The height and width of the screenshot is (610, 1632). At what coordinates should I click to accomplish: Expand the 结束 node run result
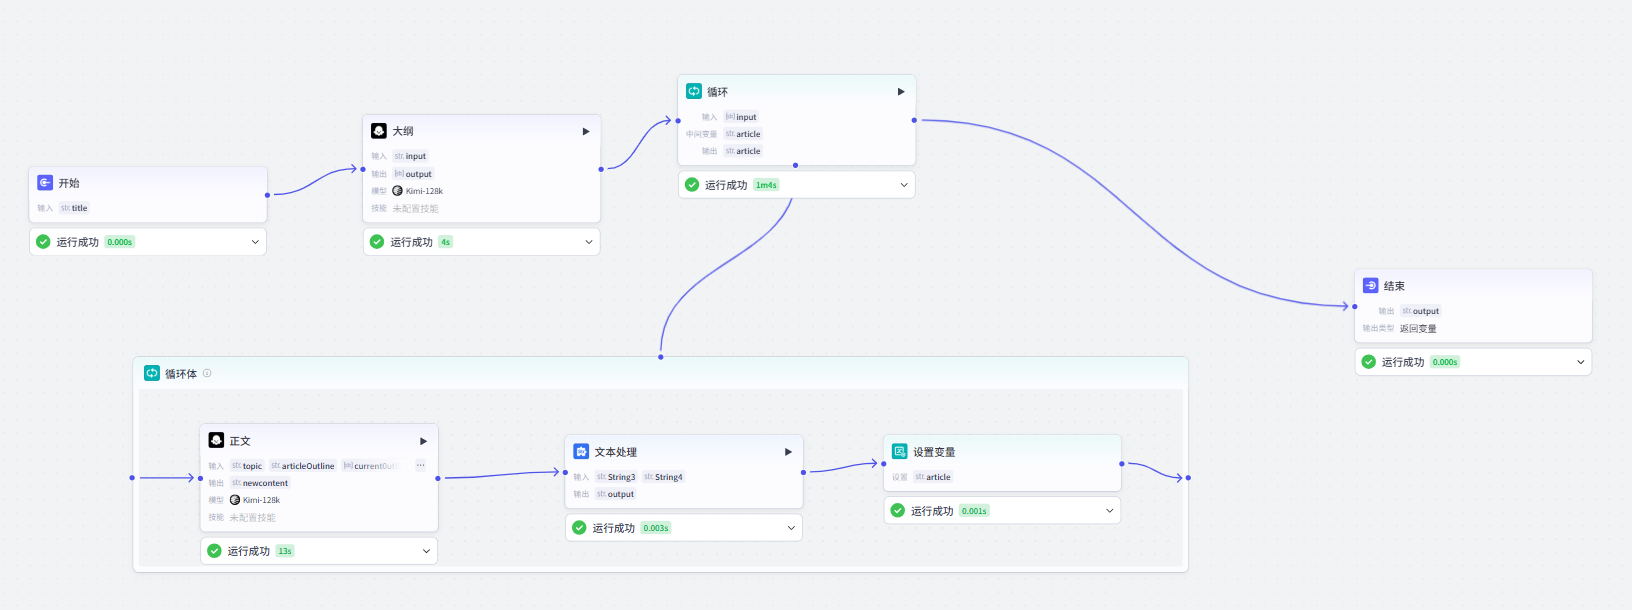click(x=1580, y=362)
